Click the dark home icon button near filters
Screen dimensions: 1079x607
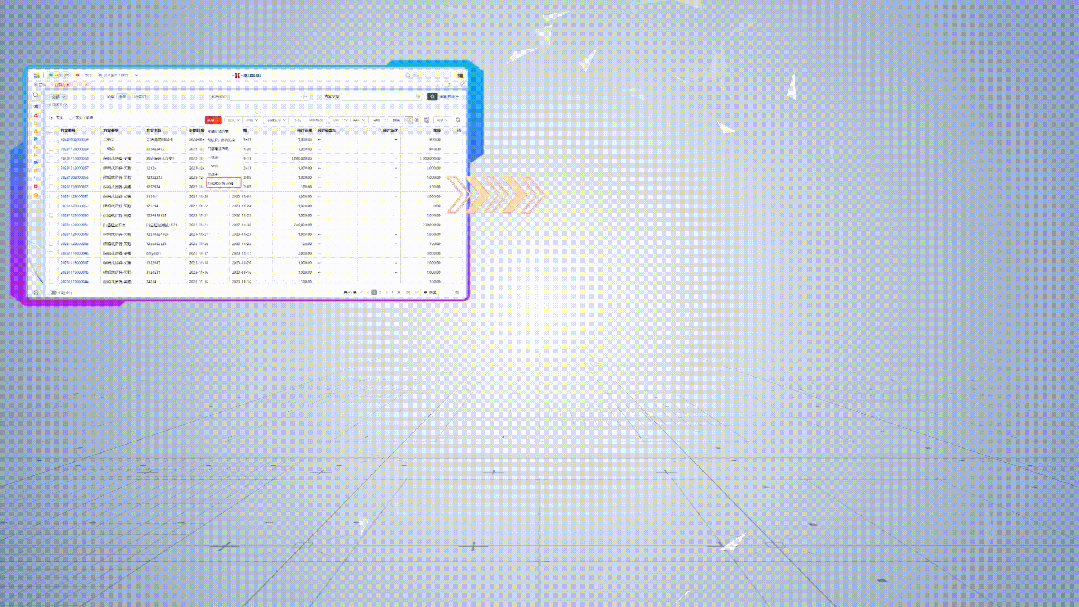pyautogui.click(x=432, y=96)
